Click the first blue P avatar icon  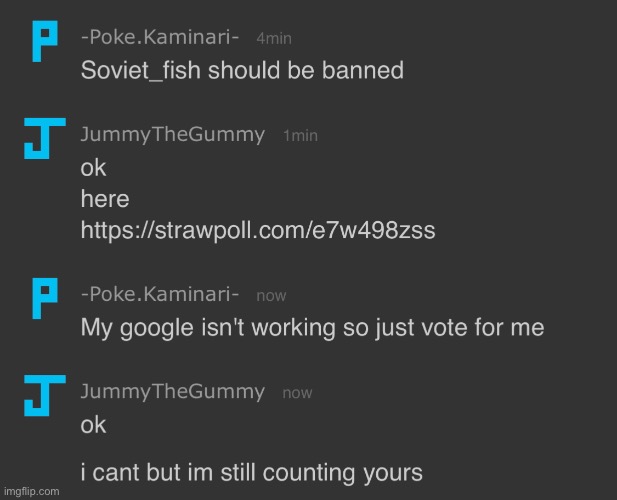pyautogui.click(x=45, y=41)
